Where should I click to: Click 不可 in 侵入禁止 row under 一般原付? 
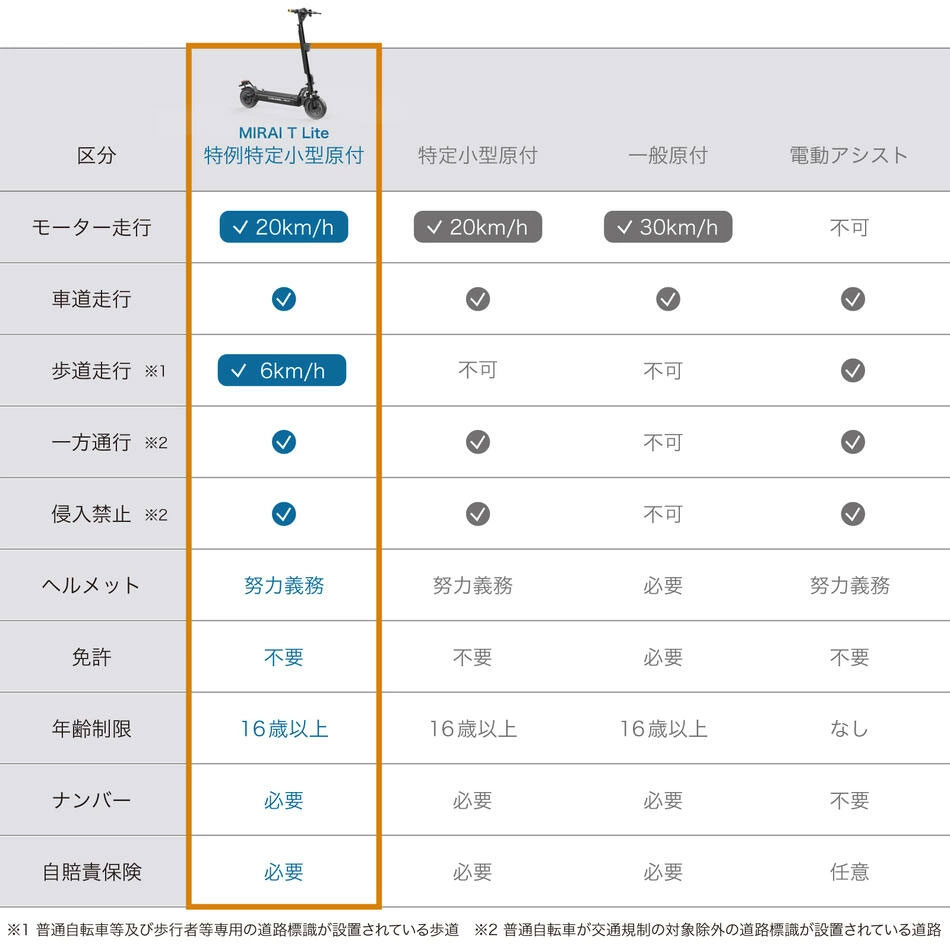coord(663,514)
